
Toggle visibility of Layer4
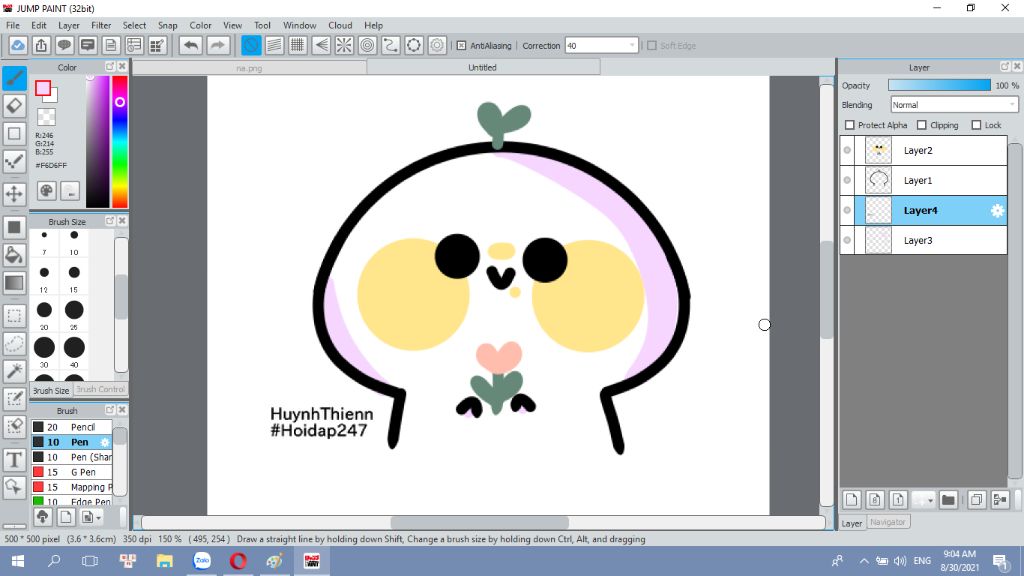click(847, 210)
